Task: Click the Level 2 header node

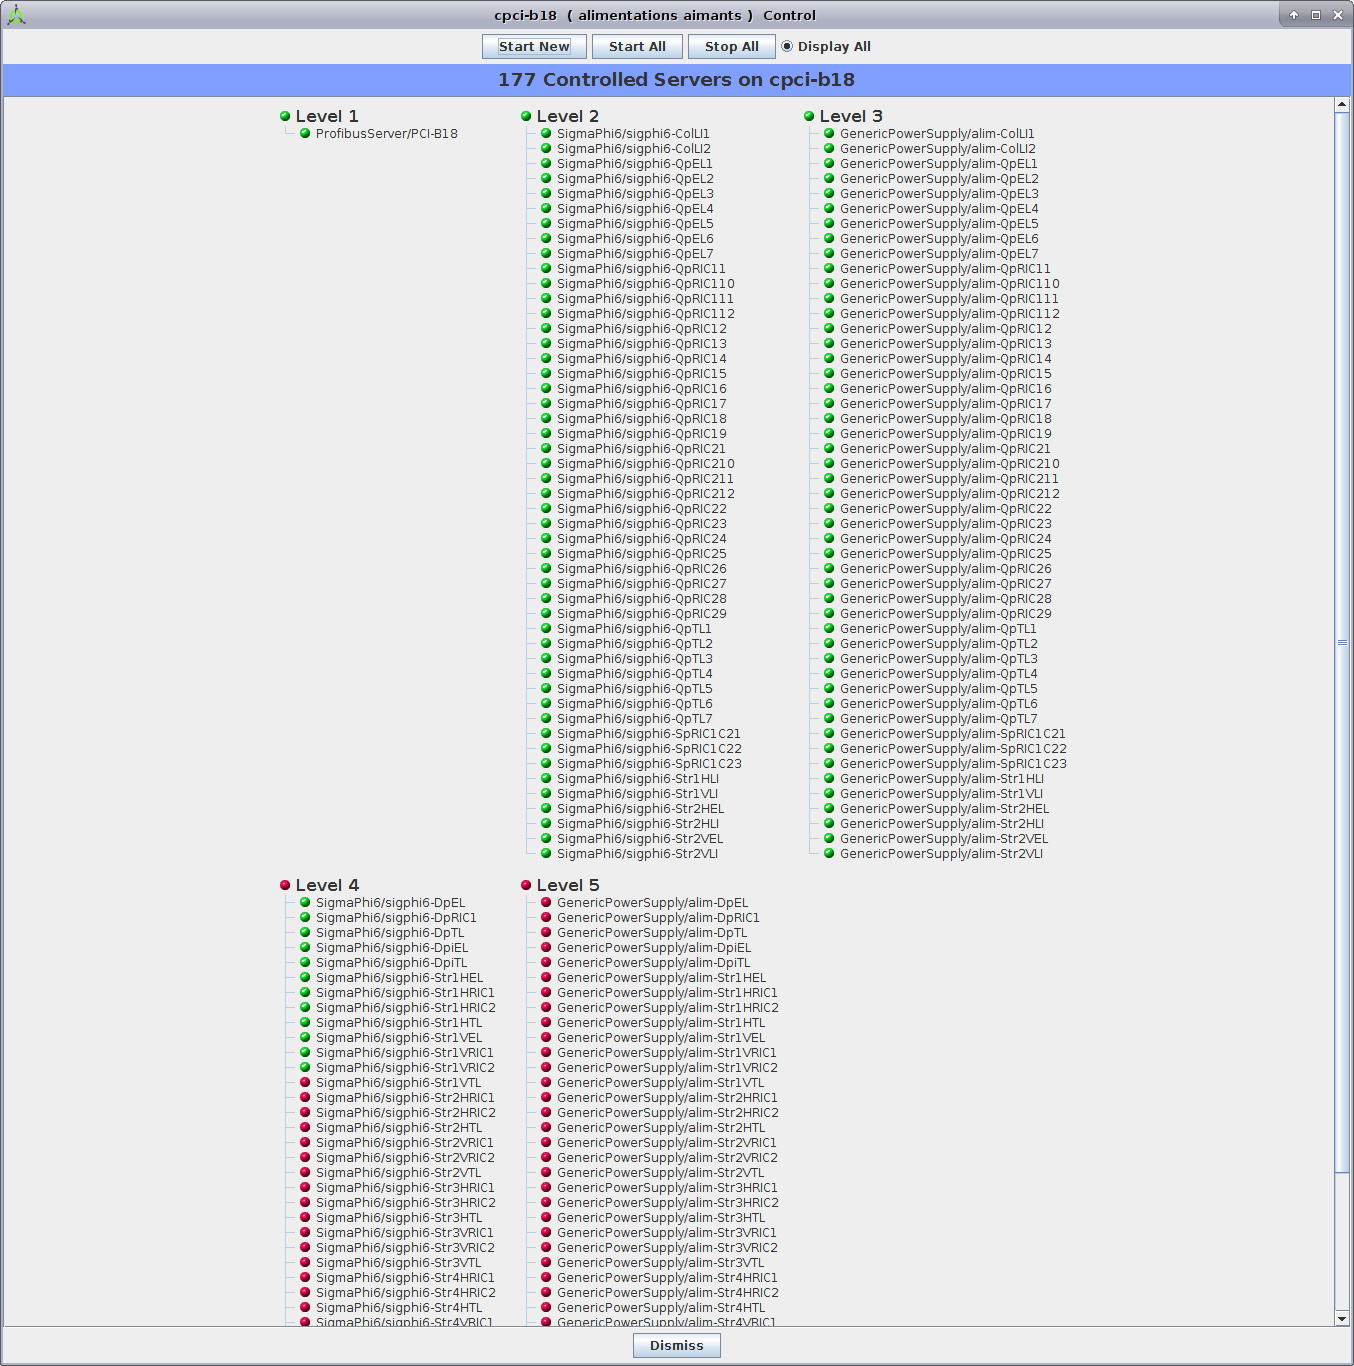Action: [567, 116]
